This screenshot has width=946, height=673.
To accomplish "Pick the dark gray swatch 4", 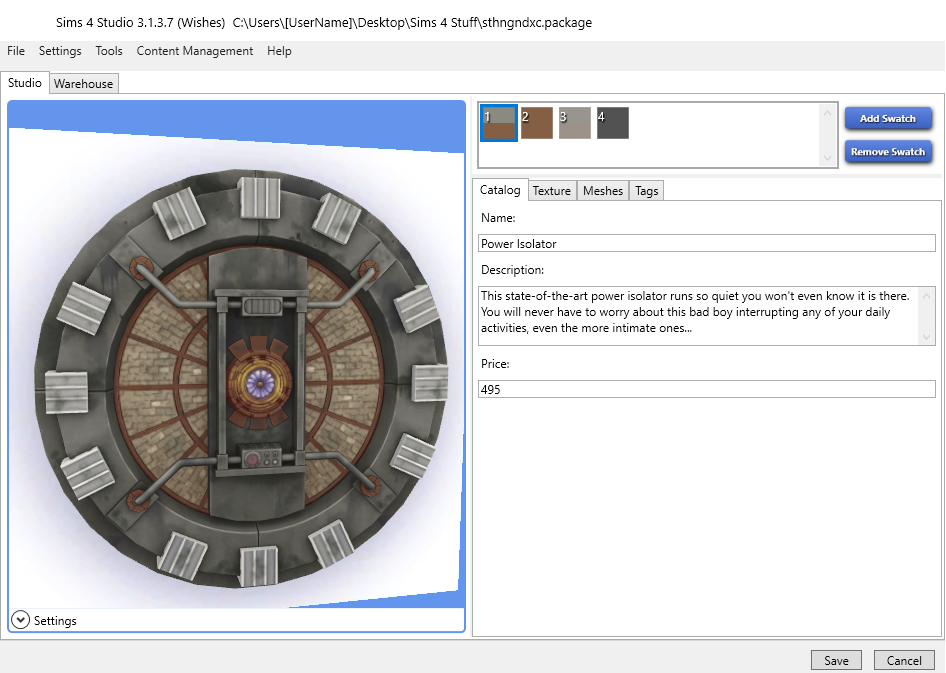I will pos(613,123).
